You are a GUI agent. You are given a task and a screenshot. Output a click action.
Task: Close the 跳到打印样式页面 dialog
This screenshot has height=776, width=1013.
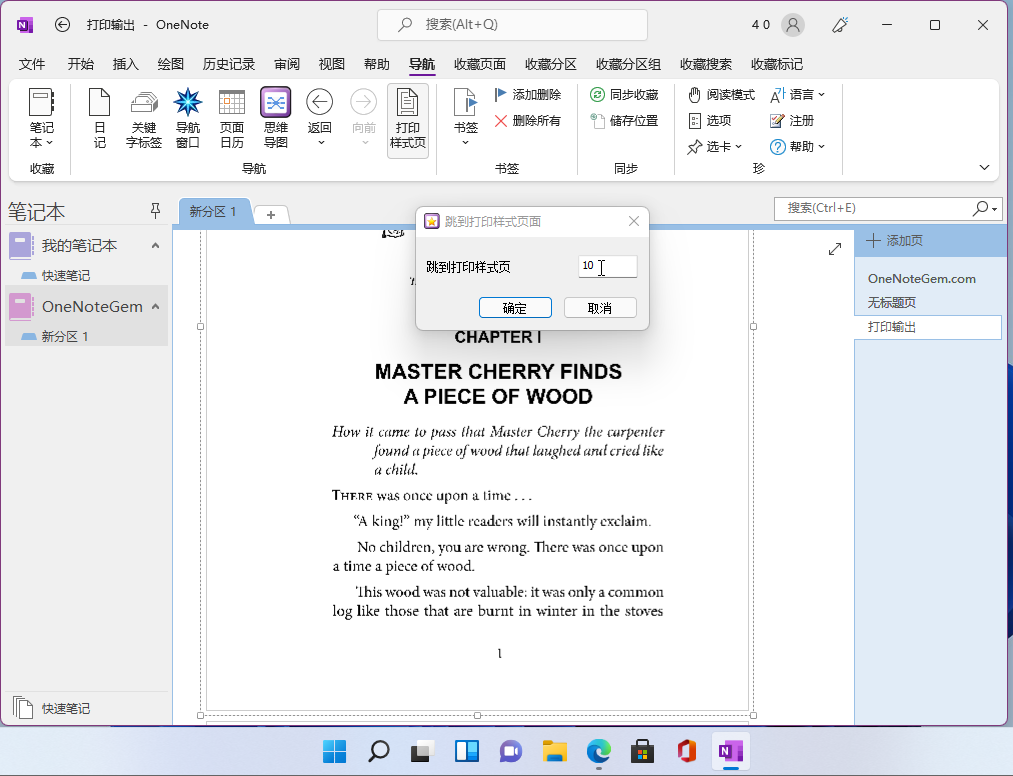[x=634, y=221]
